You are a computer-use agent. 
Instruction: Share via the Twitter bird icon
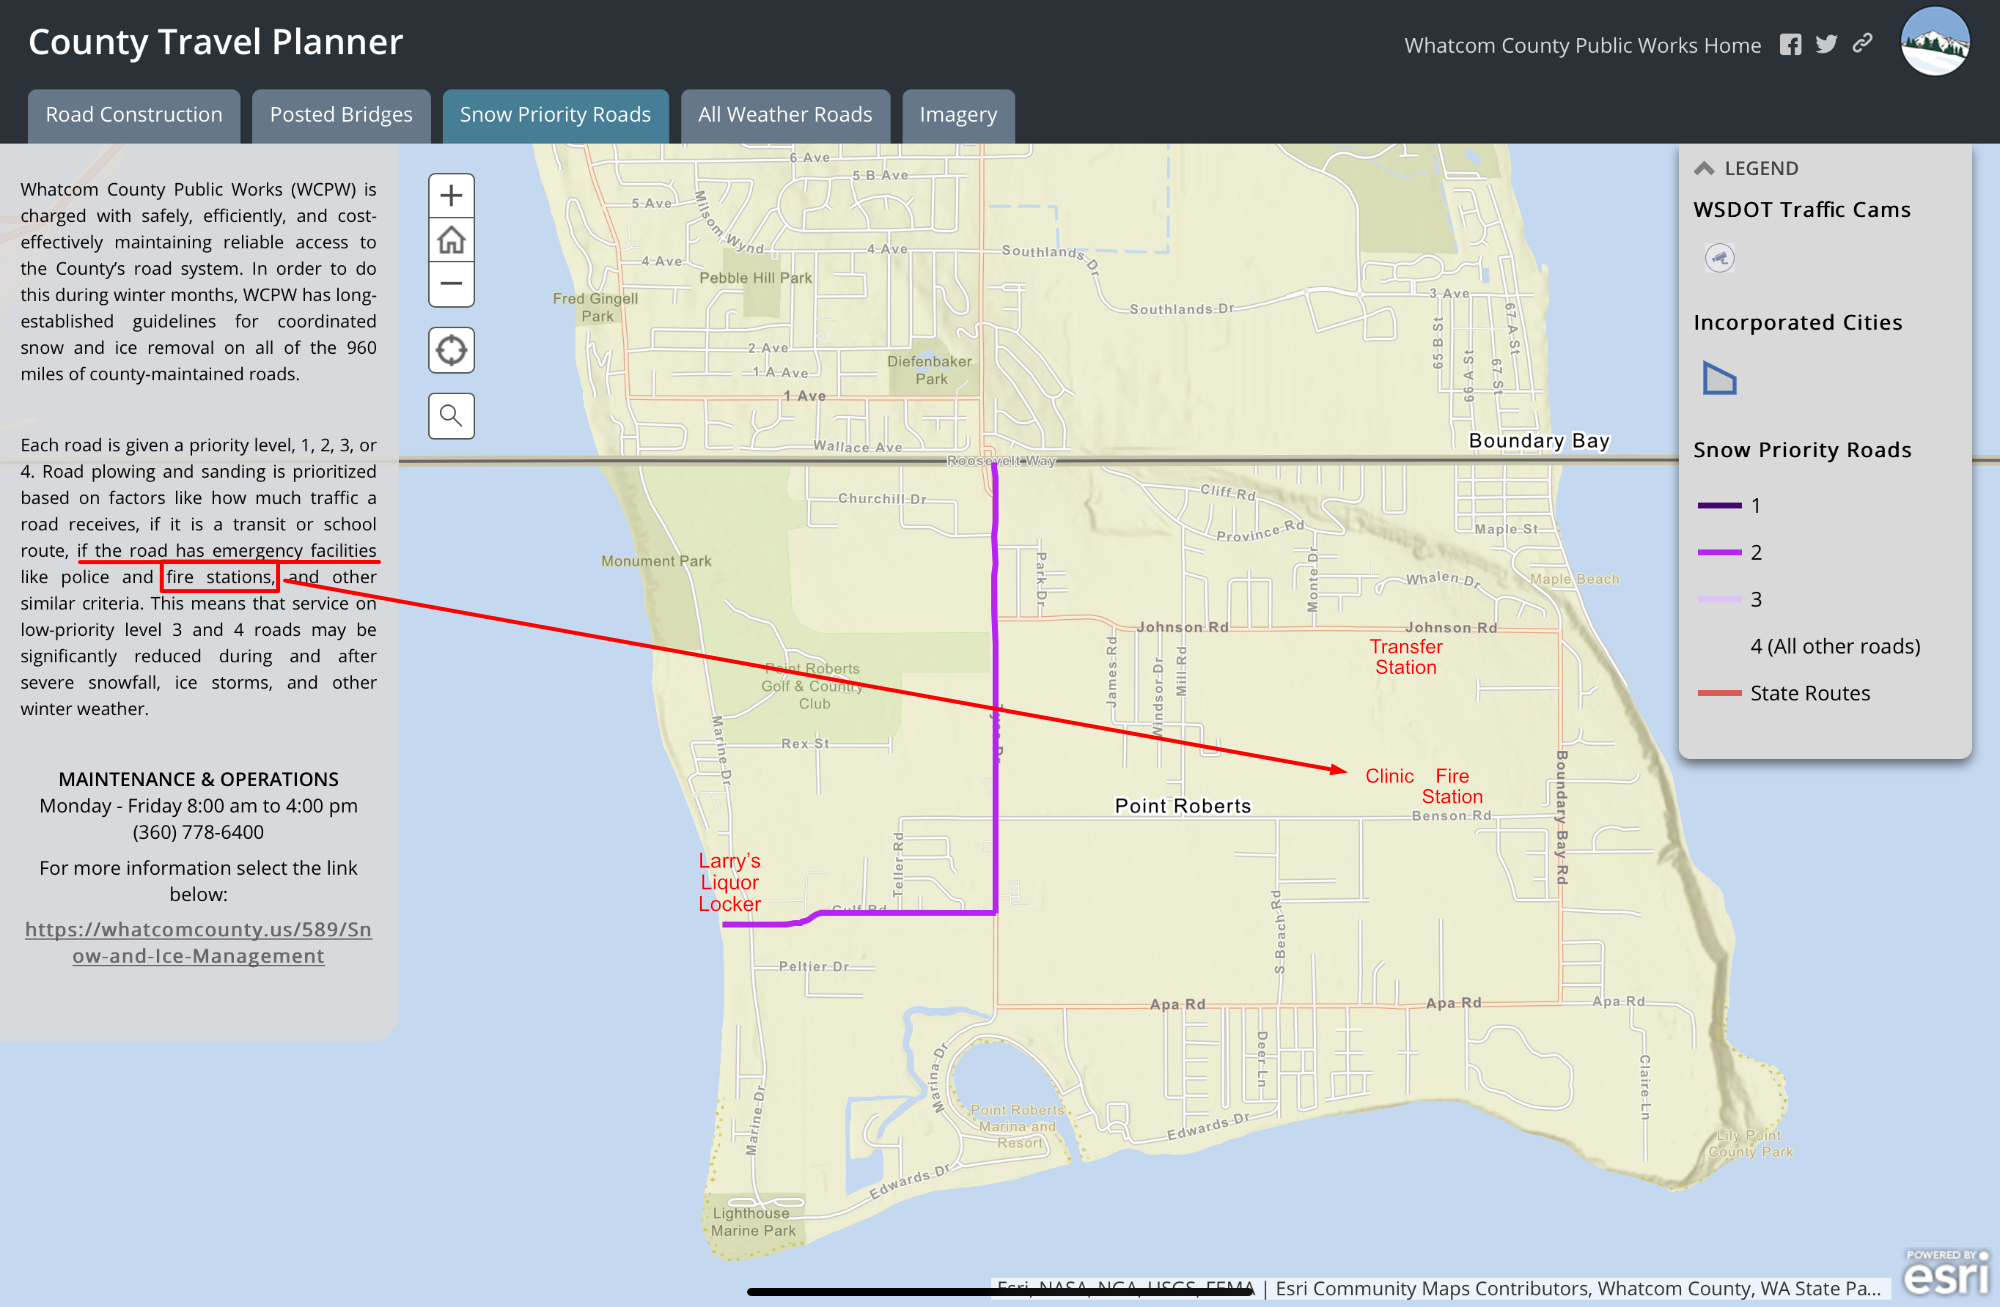coord(1826,44)
